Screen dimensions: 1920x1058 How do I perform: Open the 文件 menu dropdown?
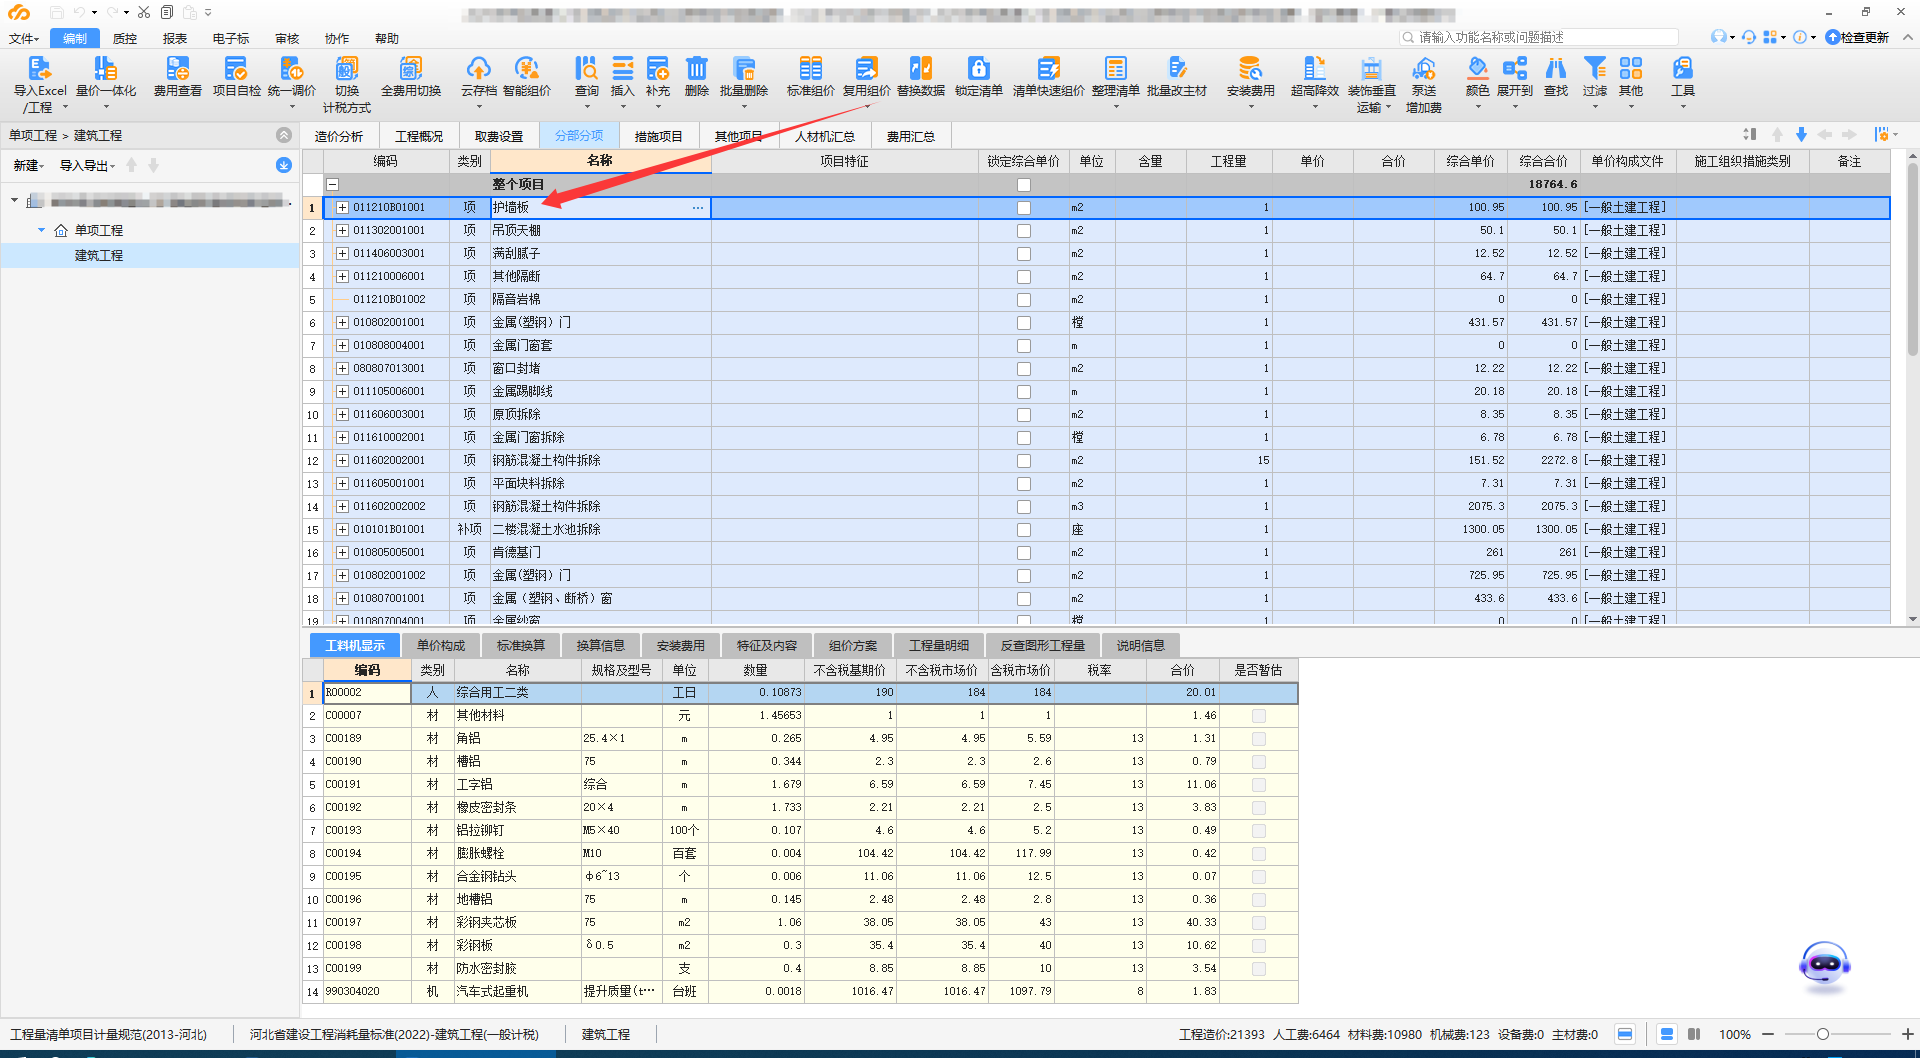24,39
